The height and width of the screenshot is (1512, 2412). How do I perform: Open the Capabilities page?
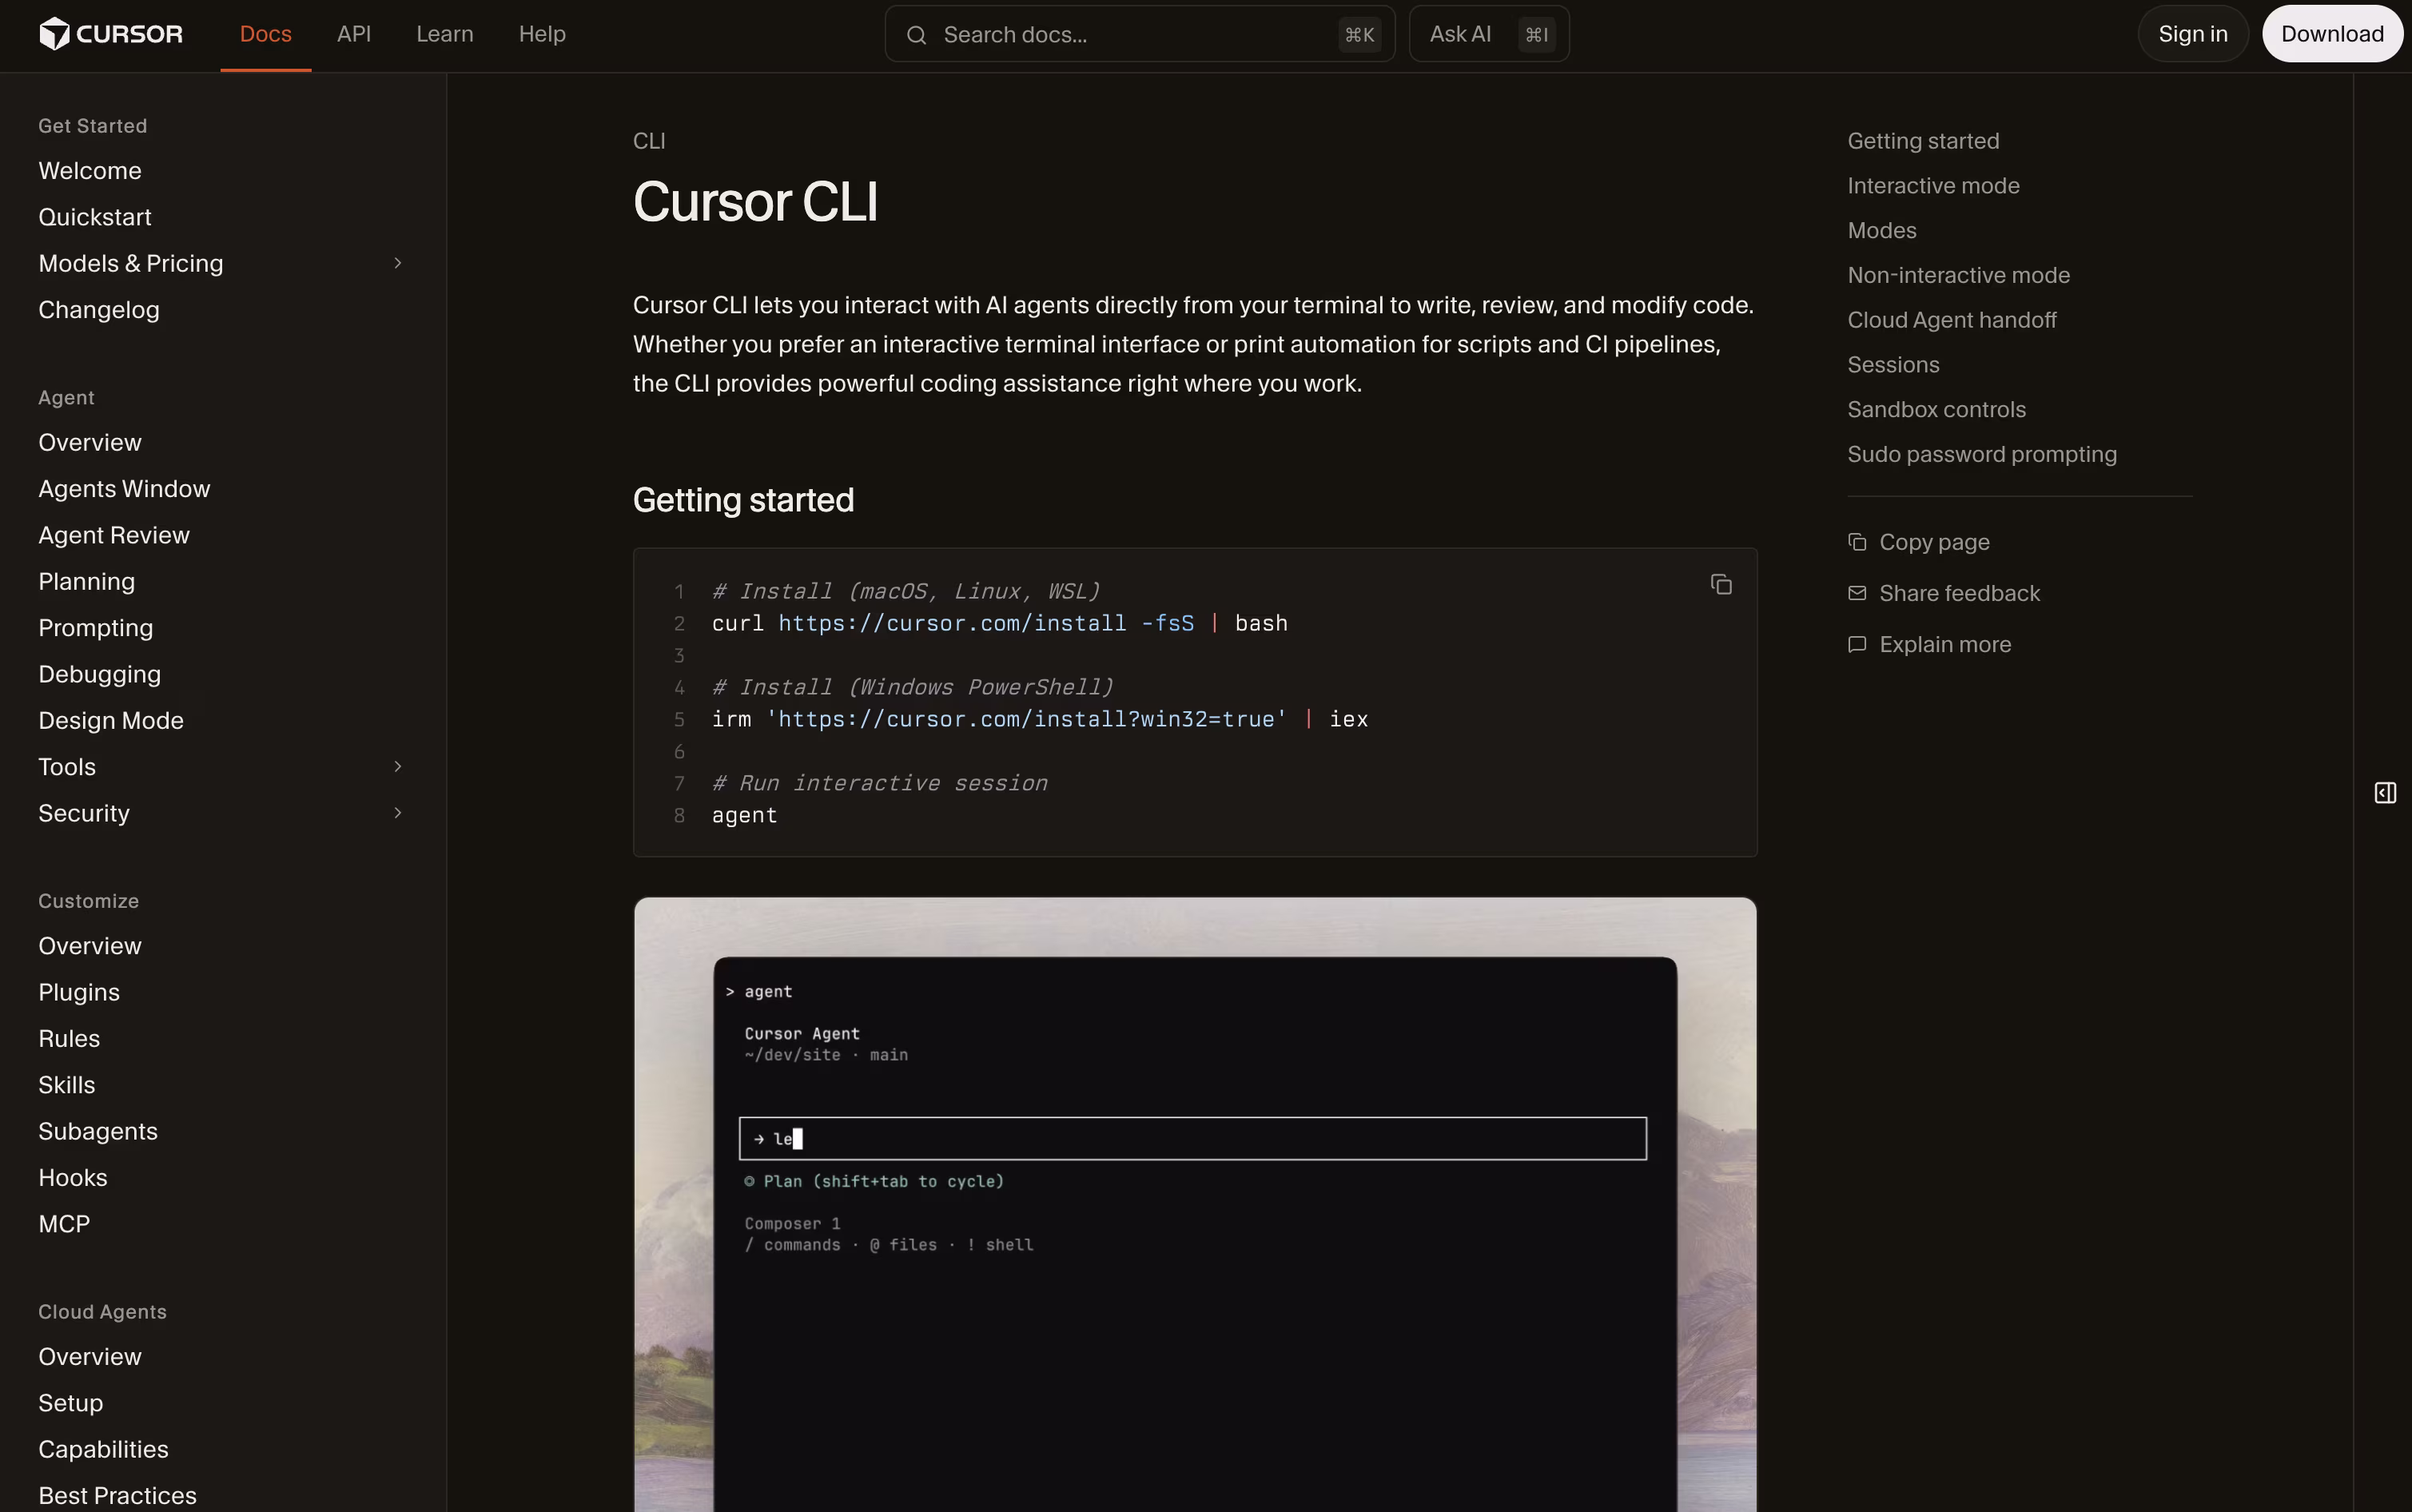(103, 1449)
